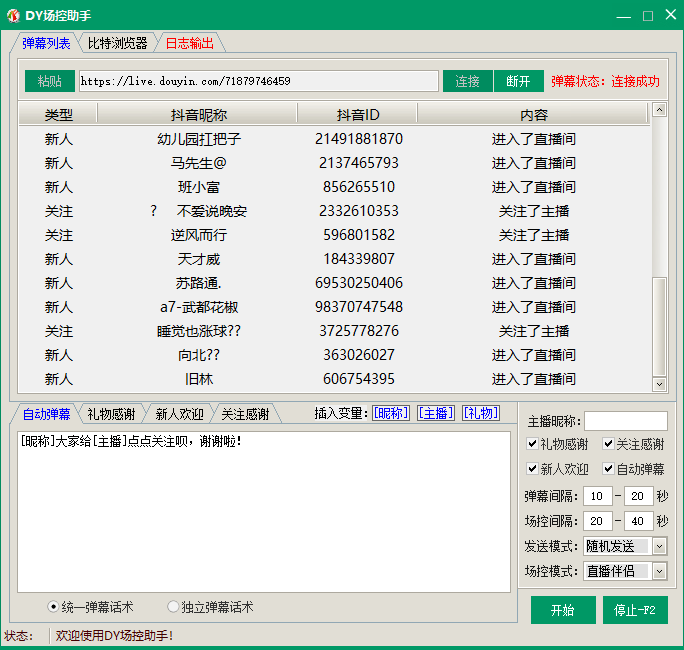Click the 粘贴 button

[x=50, y=81]
